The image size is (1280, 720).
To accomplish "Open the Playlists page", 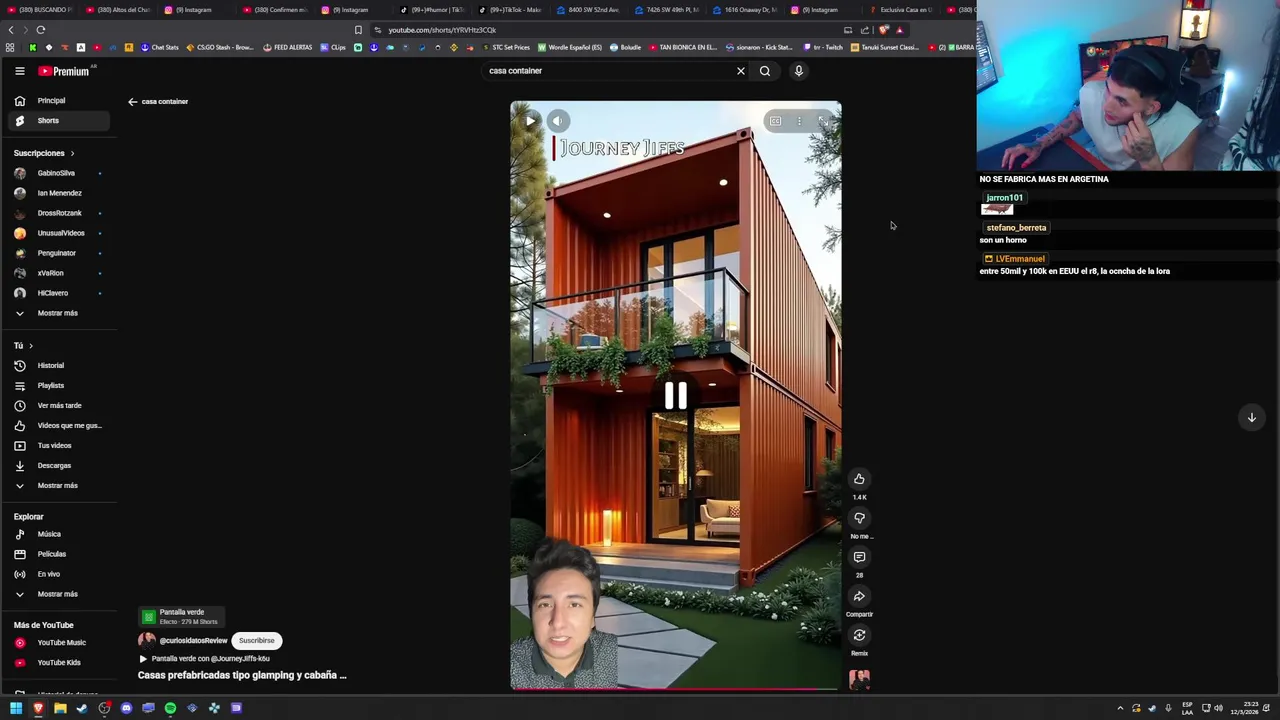I will coord(58,386).
